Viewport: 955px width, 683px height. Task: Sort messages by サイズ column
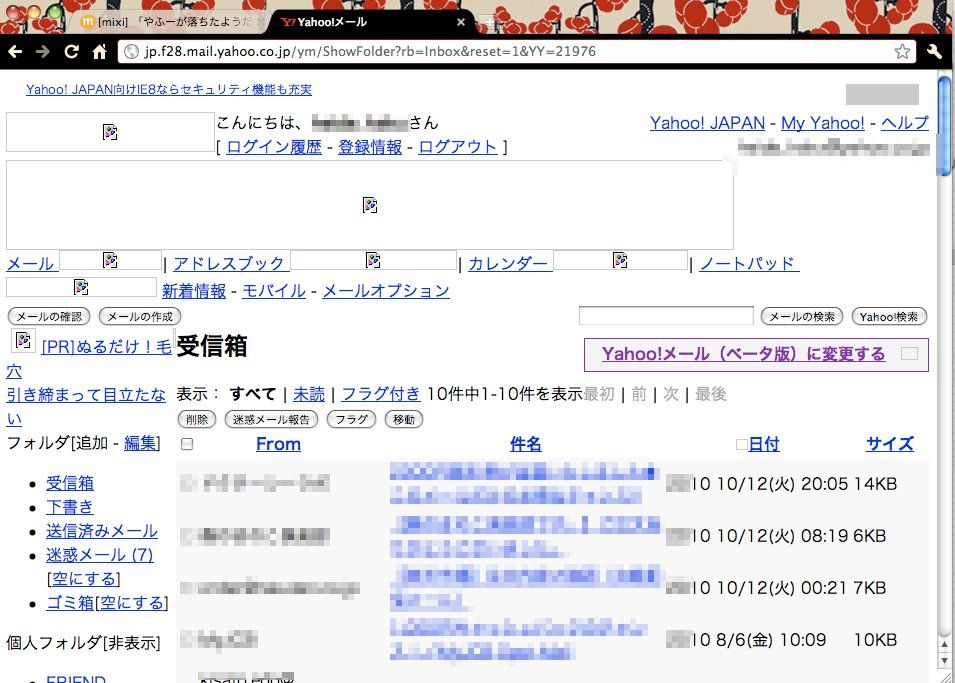pyautogui.click(x=890, y=444)
